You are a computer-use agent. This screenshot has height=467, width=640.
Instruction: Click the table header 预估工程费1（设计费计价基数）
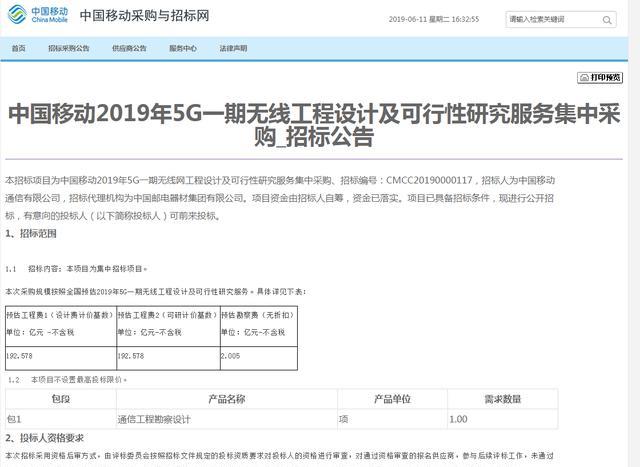point(60,315)
